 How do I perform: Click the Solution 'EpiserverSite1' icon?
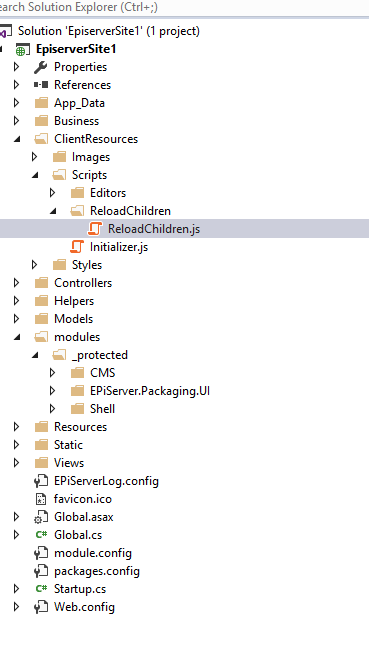(5, 31)
